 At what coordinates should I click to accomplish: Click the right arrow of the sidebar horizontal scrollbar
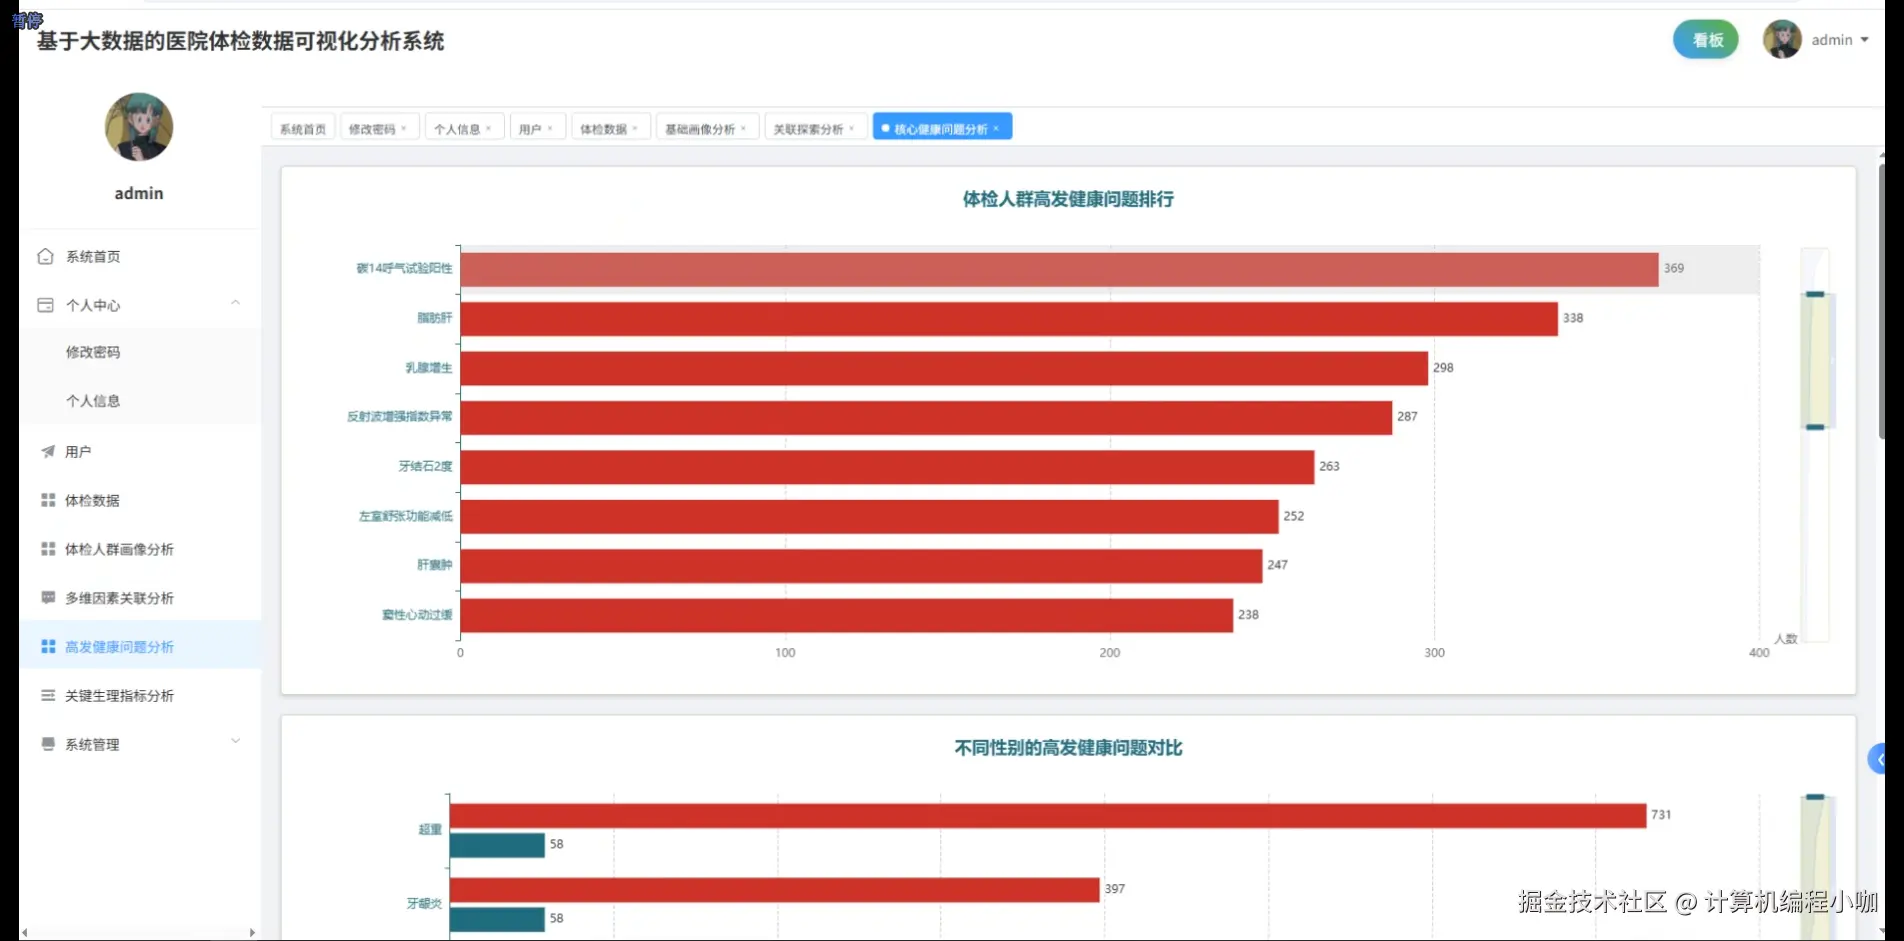point(252,933)
